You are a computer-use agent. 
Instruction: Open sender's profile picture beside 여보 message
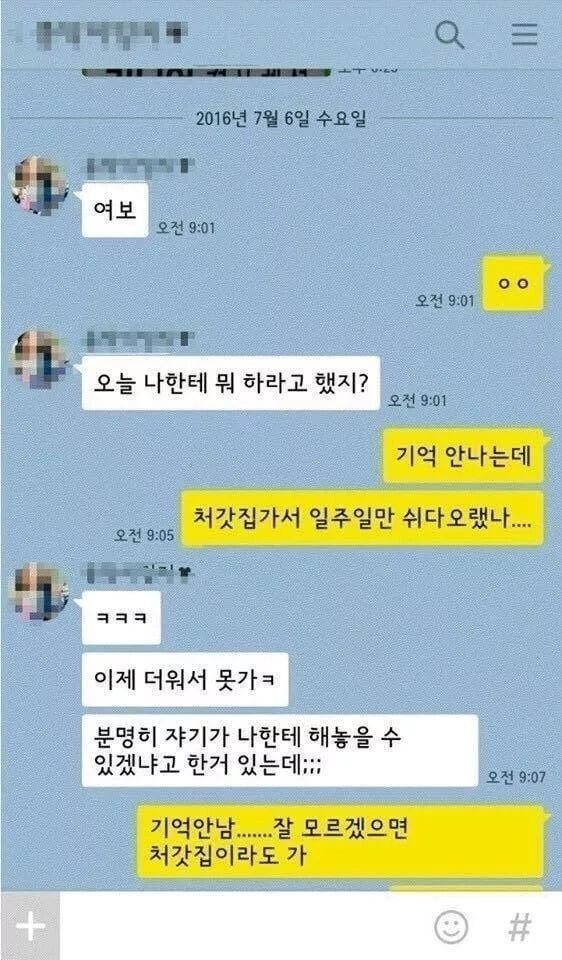pyautogui.click(x=40, y=186)
